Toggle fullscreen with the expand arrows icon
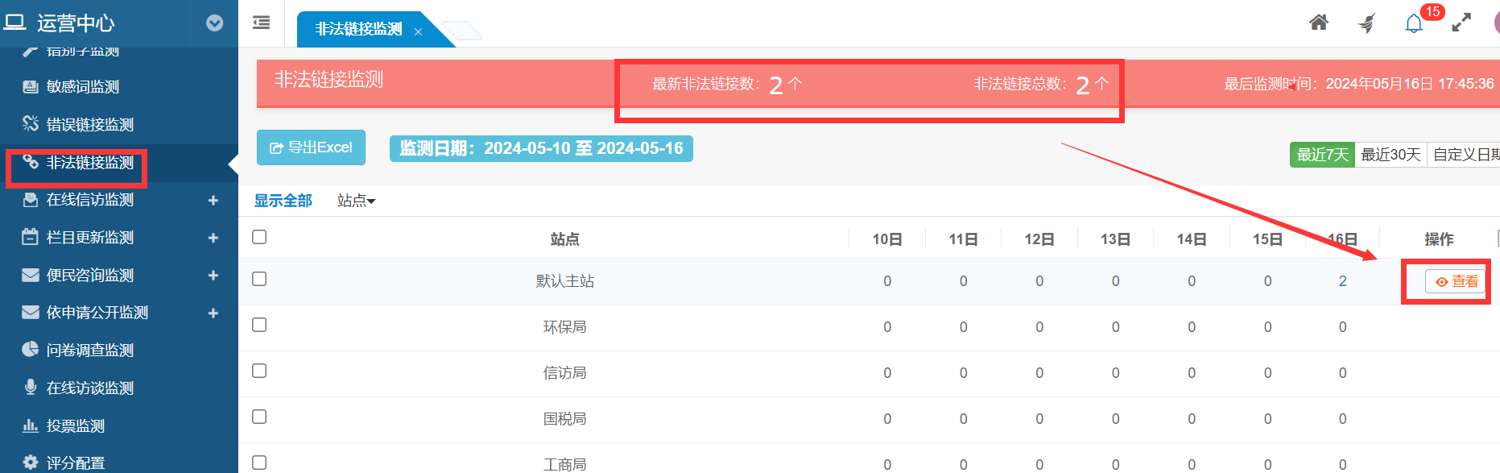1500x473 pixels. click(x=1461, y=22)
